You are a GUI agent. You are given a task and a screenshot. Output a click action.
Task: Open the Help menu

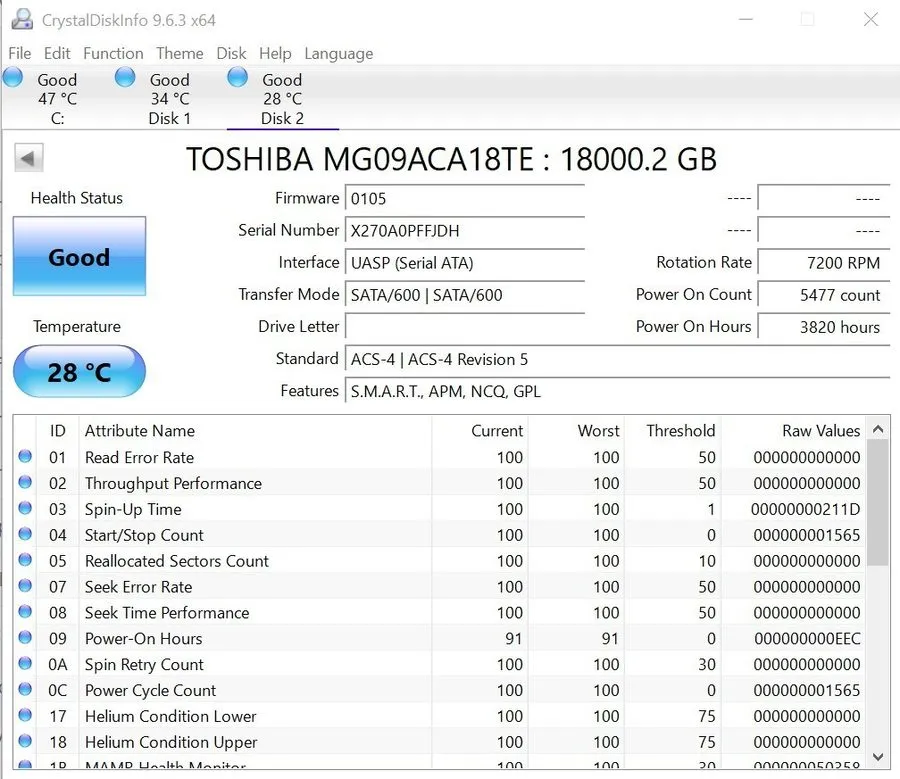(x=275, y=53)
